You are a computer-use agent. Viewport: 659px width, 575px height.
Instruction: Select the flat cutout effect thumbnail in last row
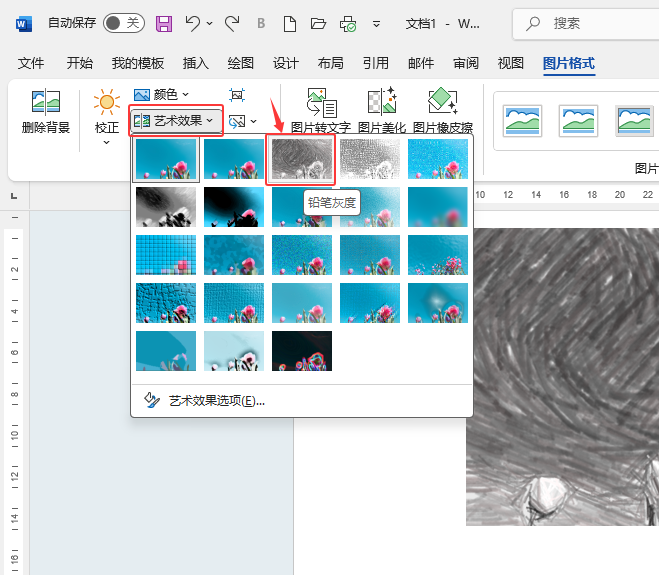click(x=166, y=351)
